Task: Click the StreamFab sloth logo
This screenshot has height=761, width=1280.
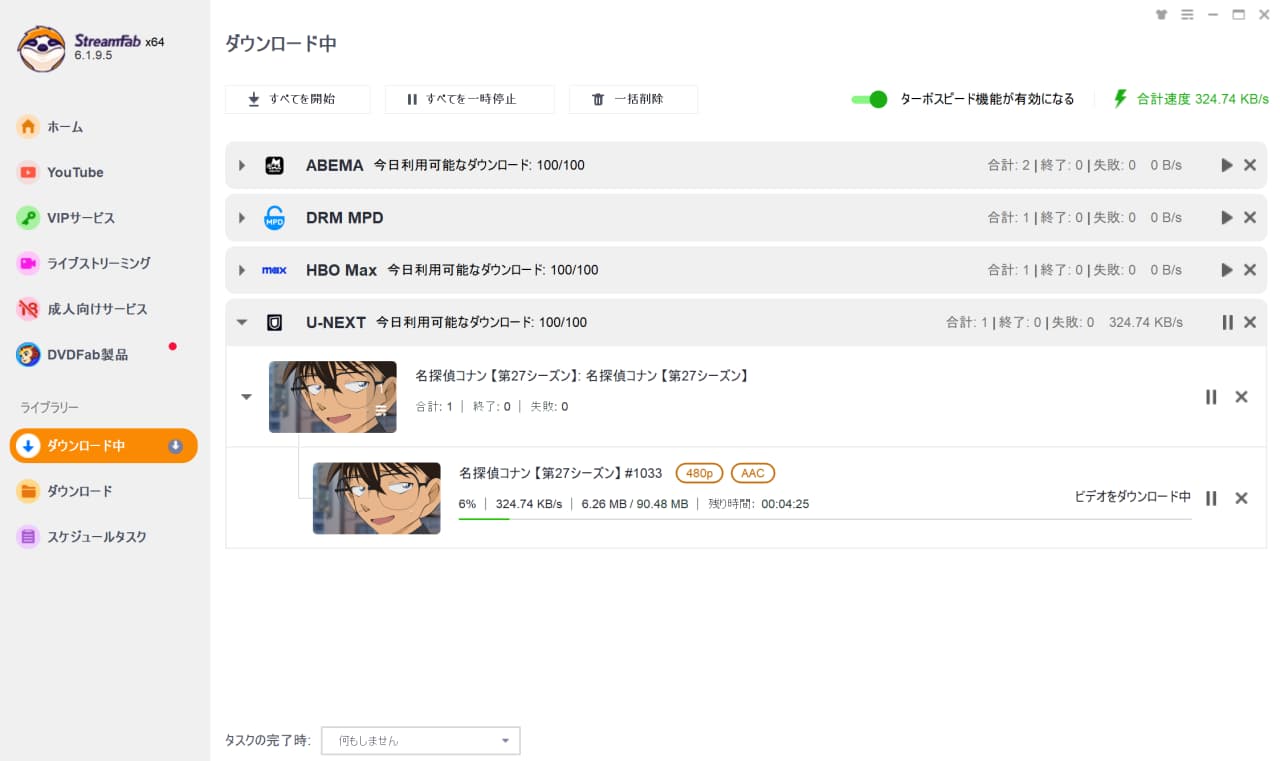Action: 41,48
